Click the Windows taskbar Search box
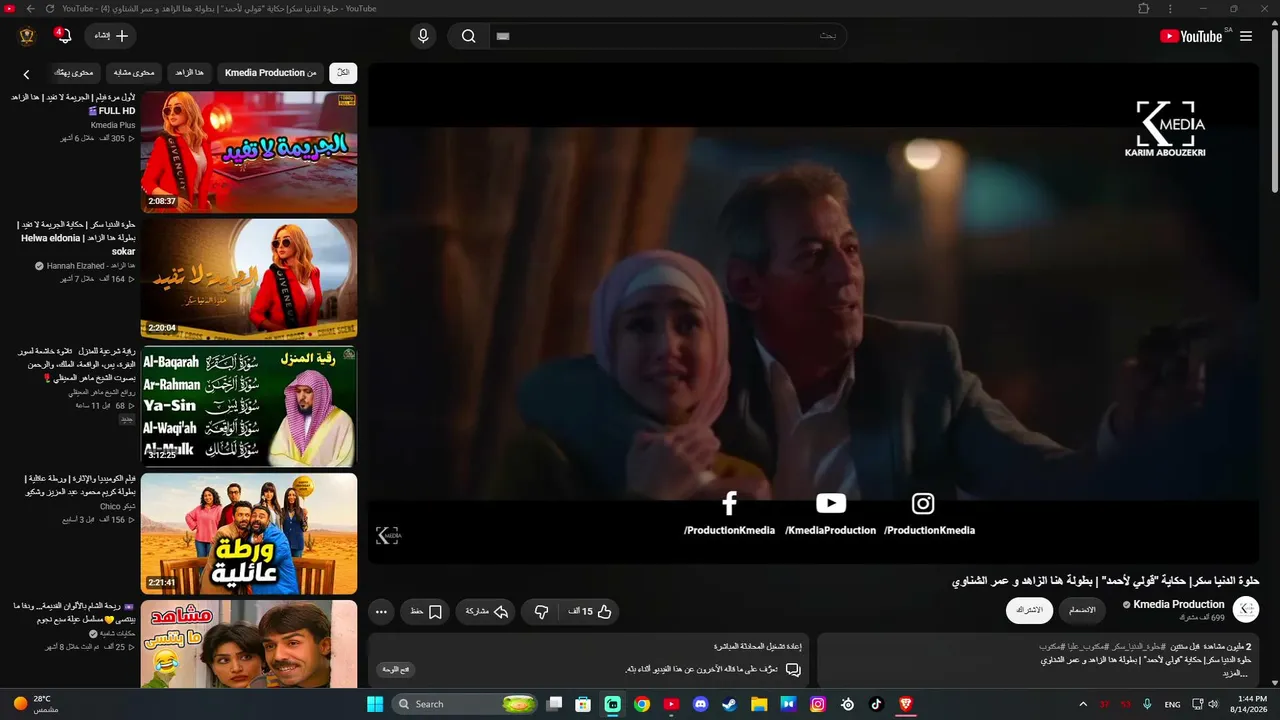 466,704
